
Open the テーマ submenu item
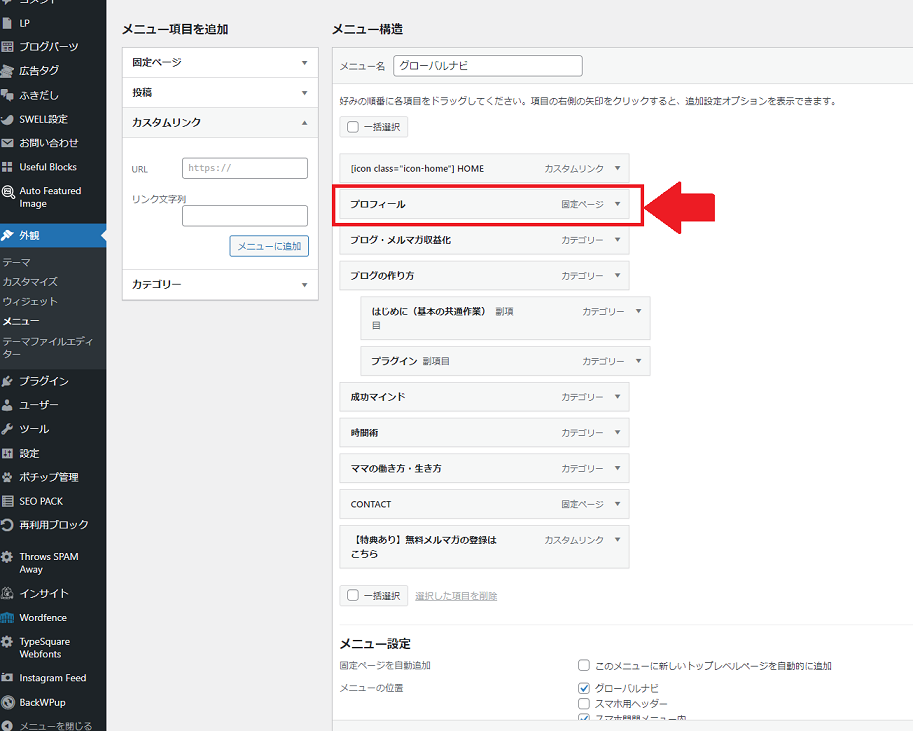[16, 262]
